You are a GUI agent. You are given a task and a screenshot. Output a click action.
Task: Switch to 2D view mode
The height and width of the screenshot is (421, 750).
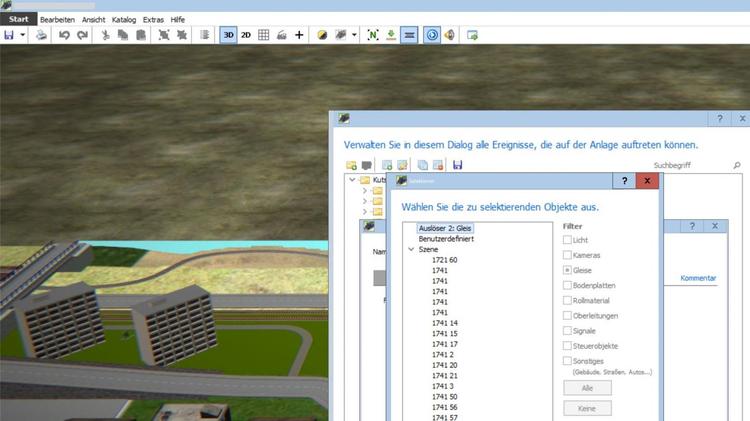(246, 35)
